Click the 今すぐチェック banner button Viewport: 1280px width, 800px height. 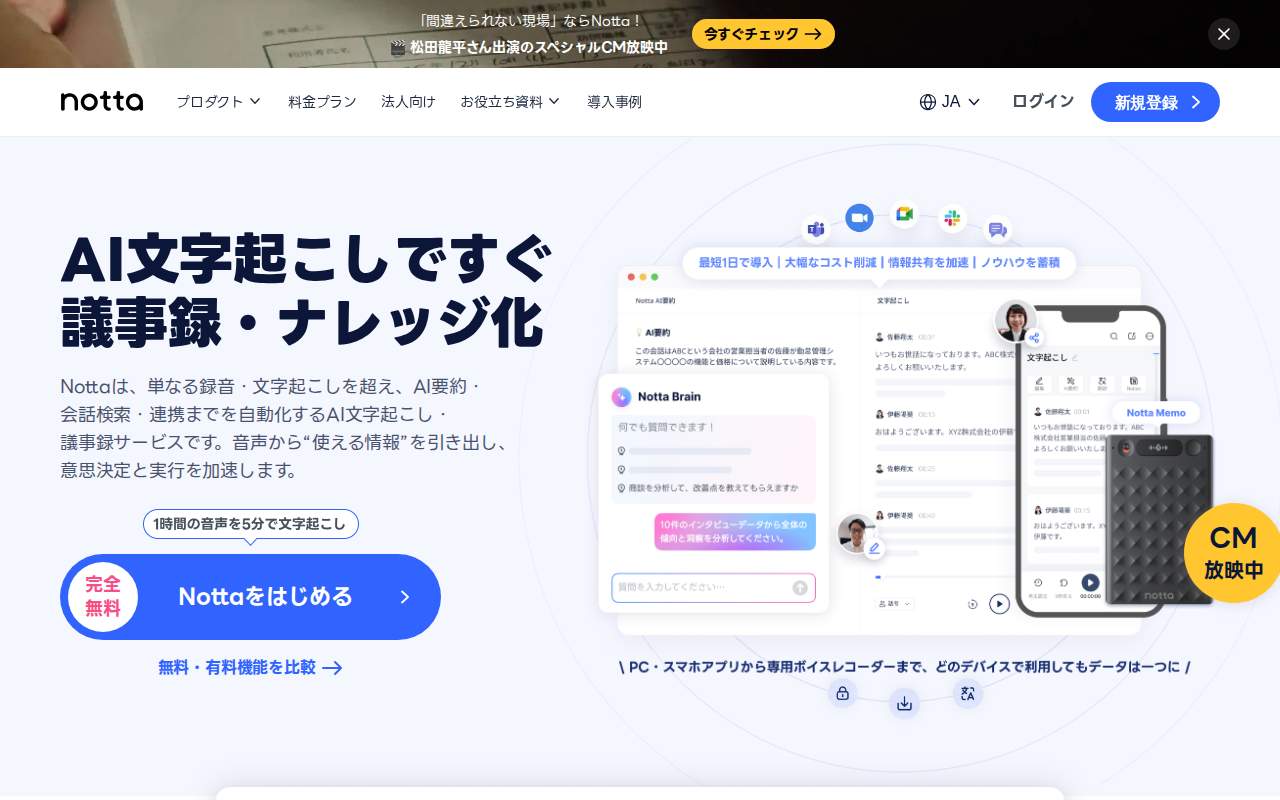tap(763, 34)
